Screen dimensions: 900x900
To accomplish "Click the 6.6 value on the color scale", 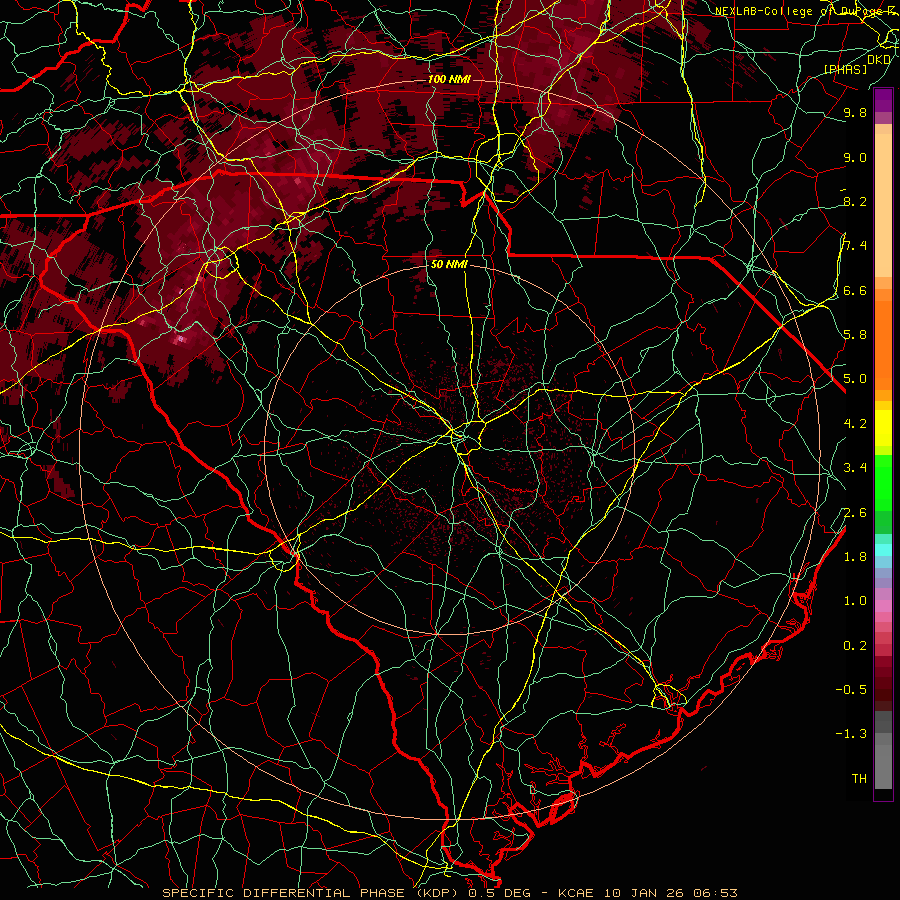I will [x=855, y=290].
